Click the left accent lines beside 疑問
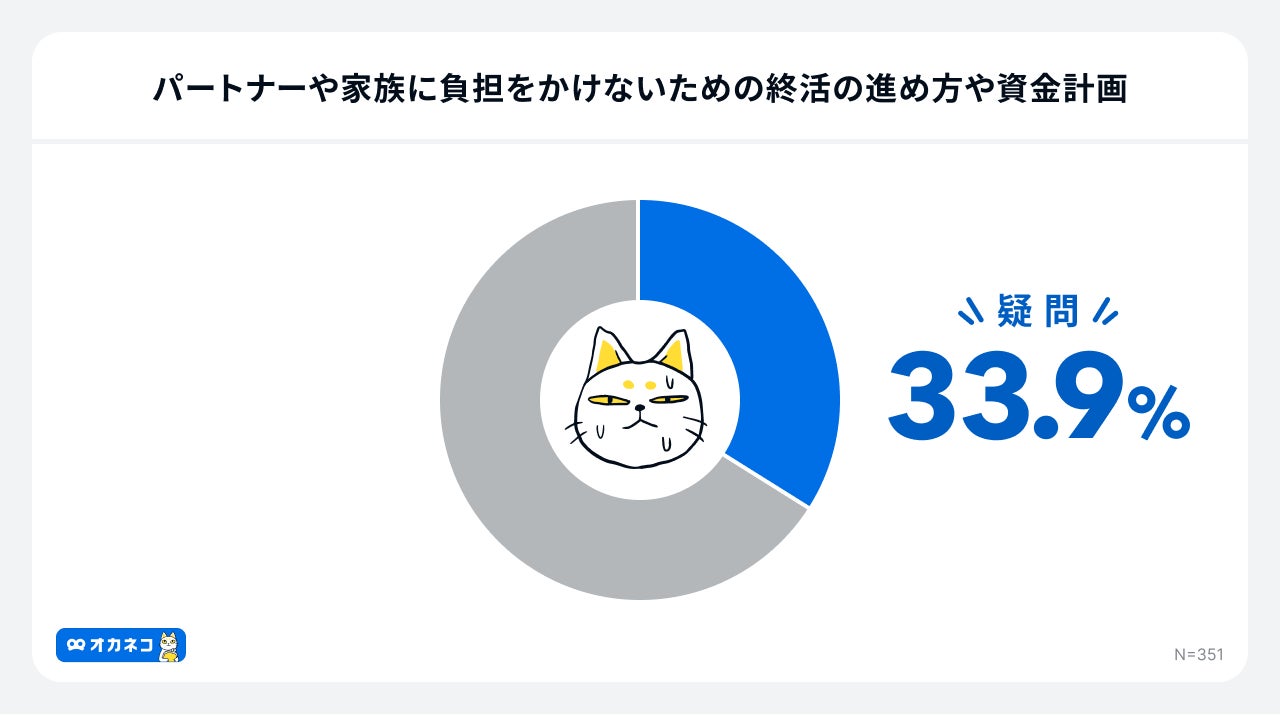 click(x=972, y=314)
